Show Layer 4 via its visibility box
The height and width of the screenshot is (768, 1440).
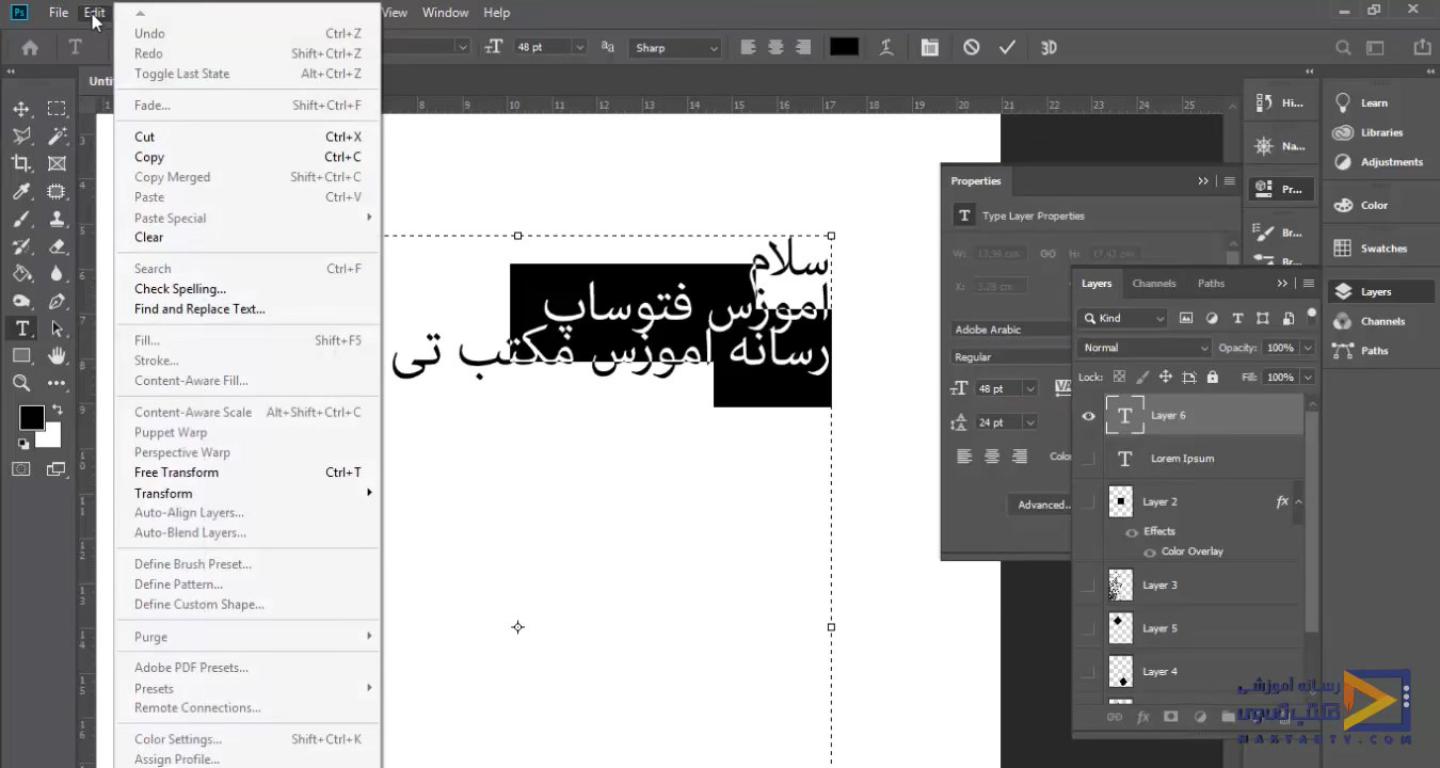1088,672
